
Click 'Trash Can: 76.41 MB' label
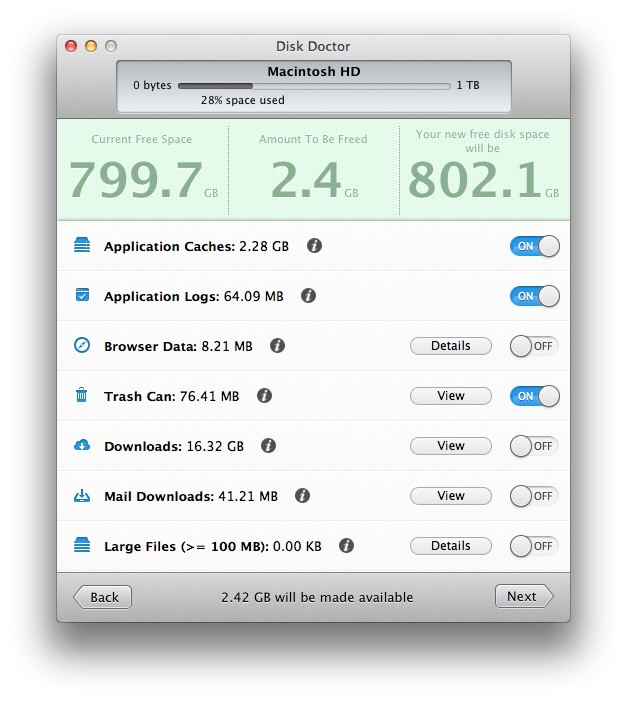pyautogui.click(x=171, y=397)
